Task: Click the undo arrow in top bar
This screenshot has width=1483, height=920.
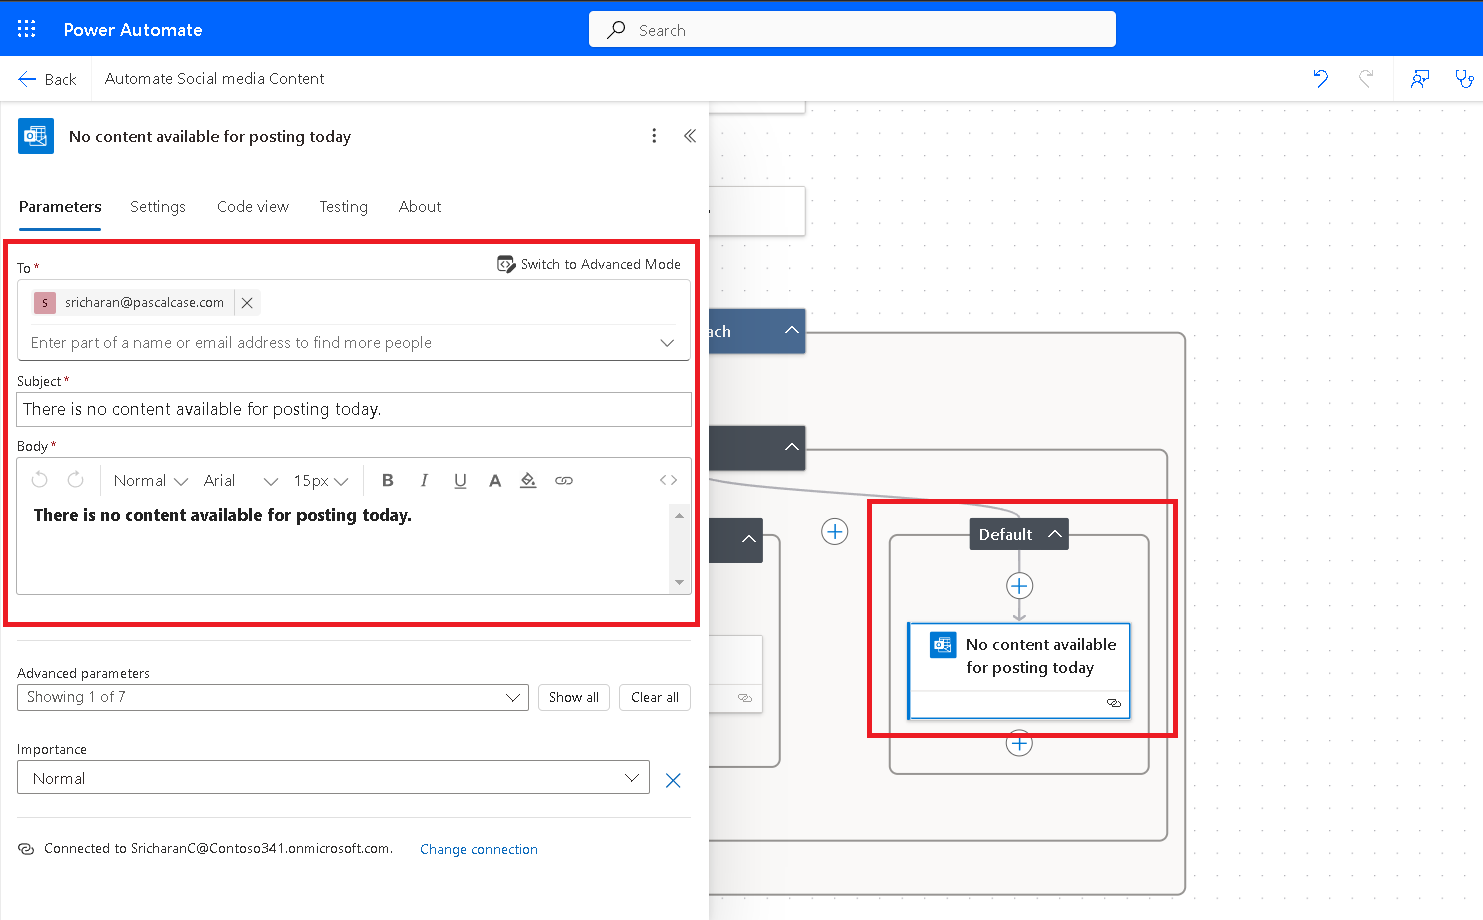Action: click(1321, 79)
